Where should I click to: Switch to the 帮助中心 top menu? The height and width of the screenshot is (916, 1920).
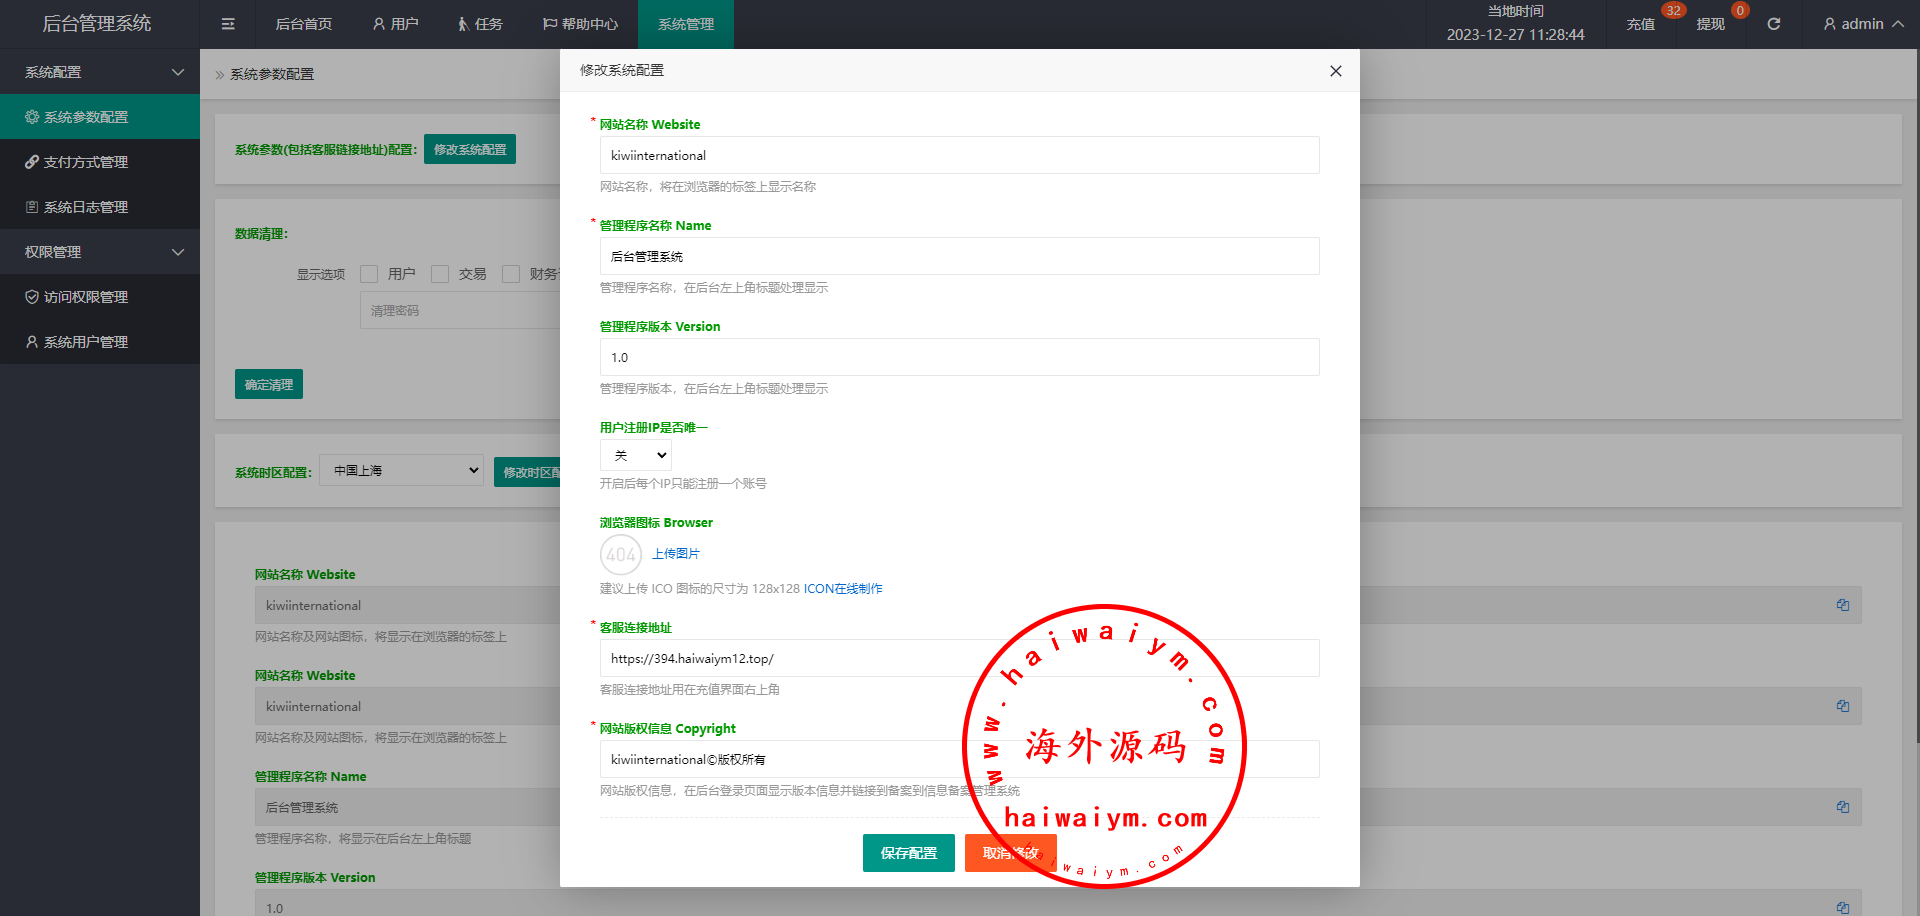click(580, 24)
